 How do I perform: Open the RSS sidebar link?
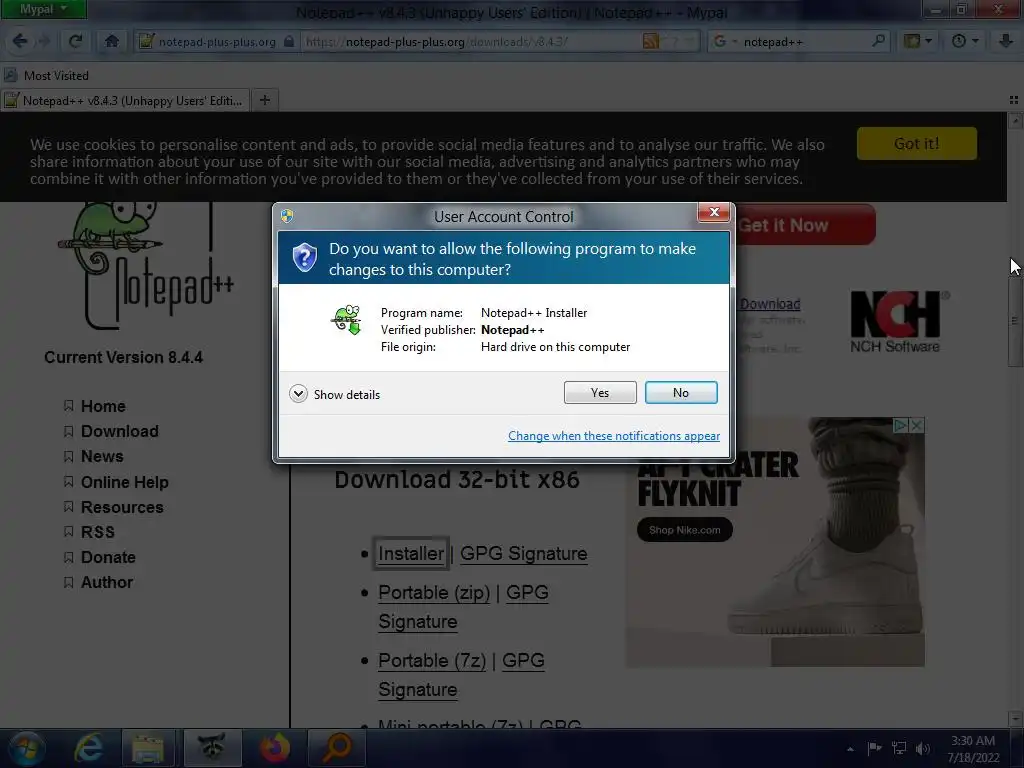[x=98, y=532]
